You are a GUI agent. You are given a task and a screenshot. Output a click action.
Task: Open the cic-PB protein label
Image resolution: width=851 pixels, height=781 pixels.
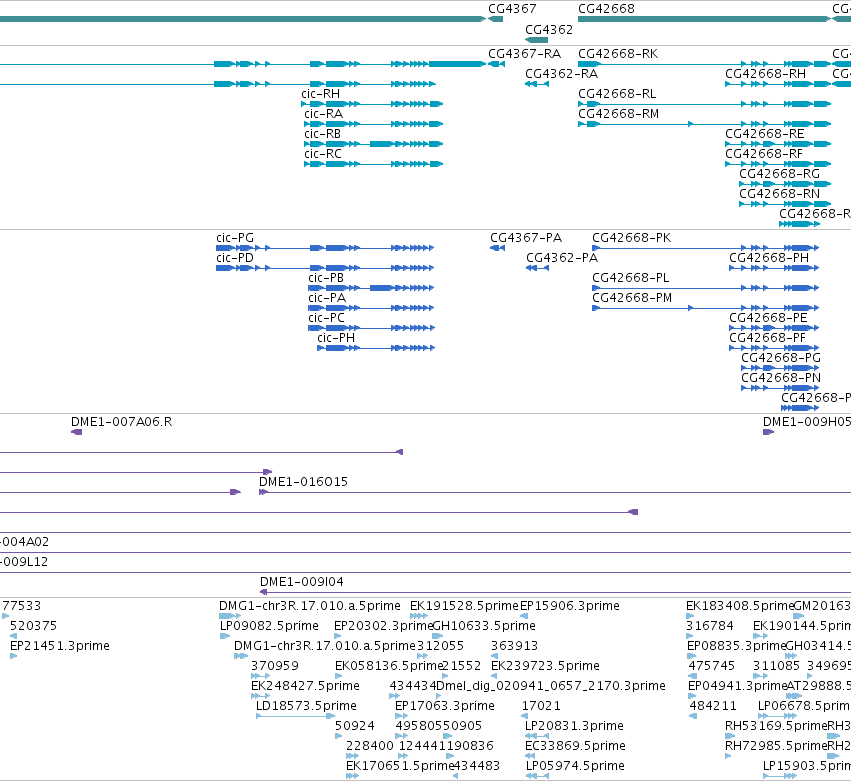point(326,278)
